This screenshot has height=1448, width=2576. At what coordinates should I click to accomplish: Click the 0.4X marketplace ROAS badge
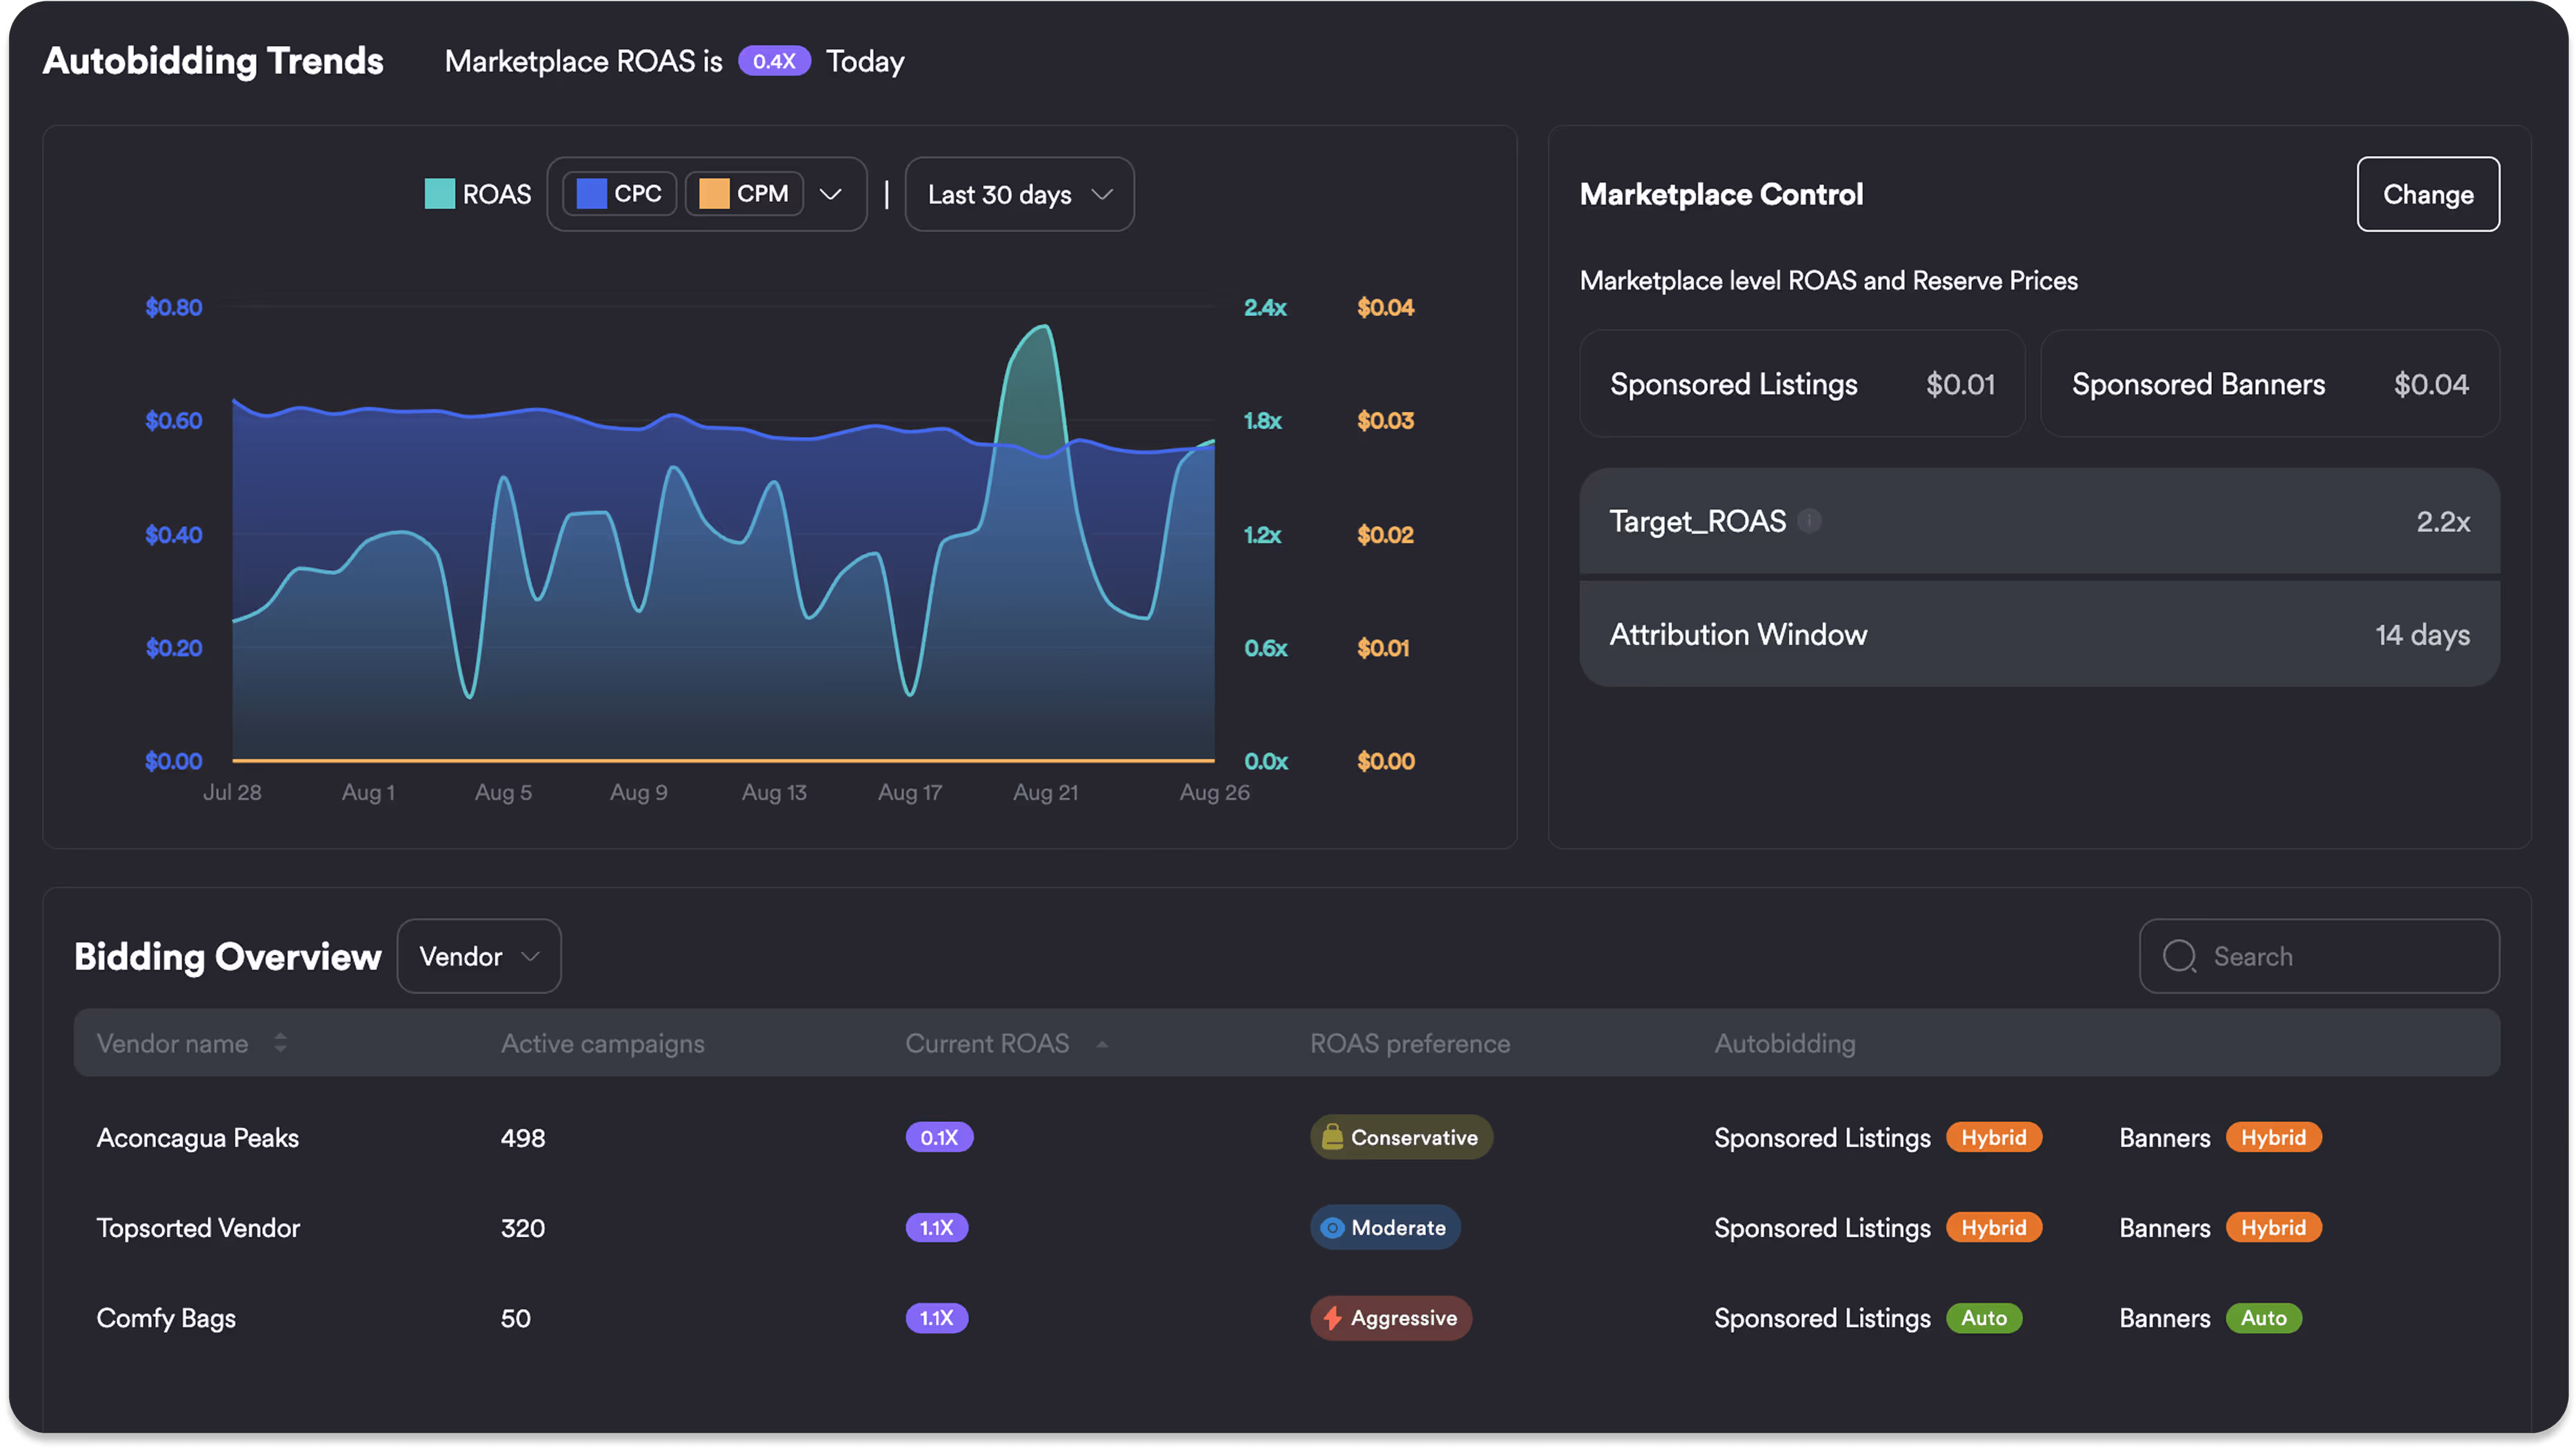pyautogui.click(x=774, y=61)
